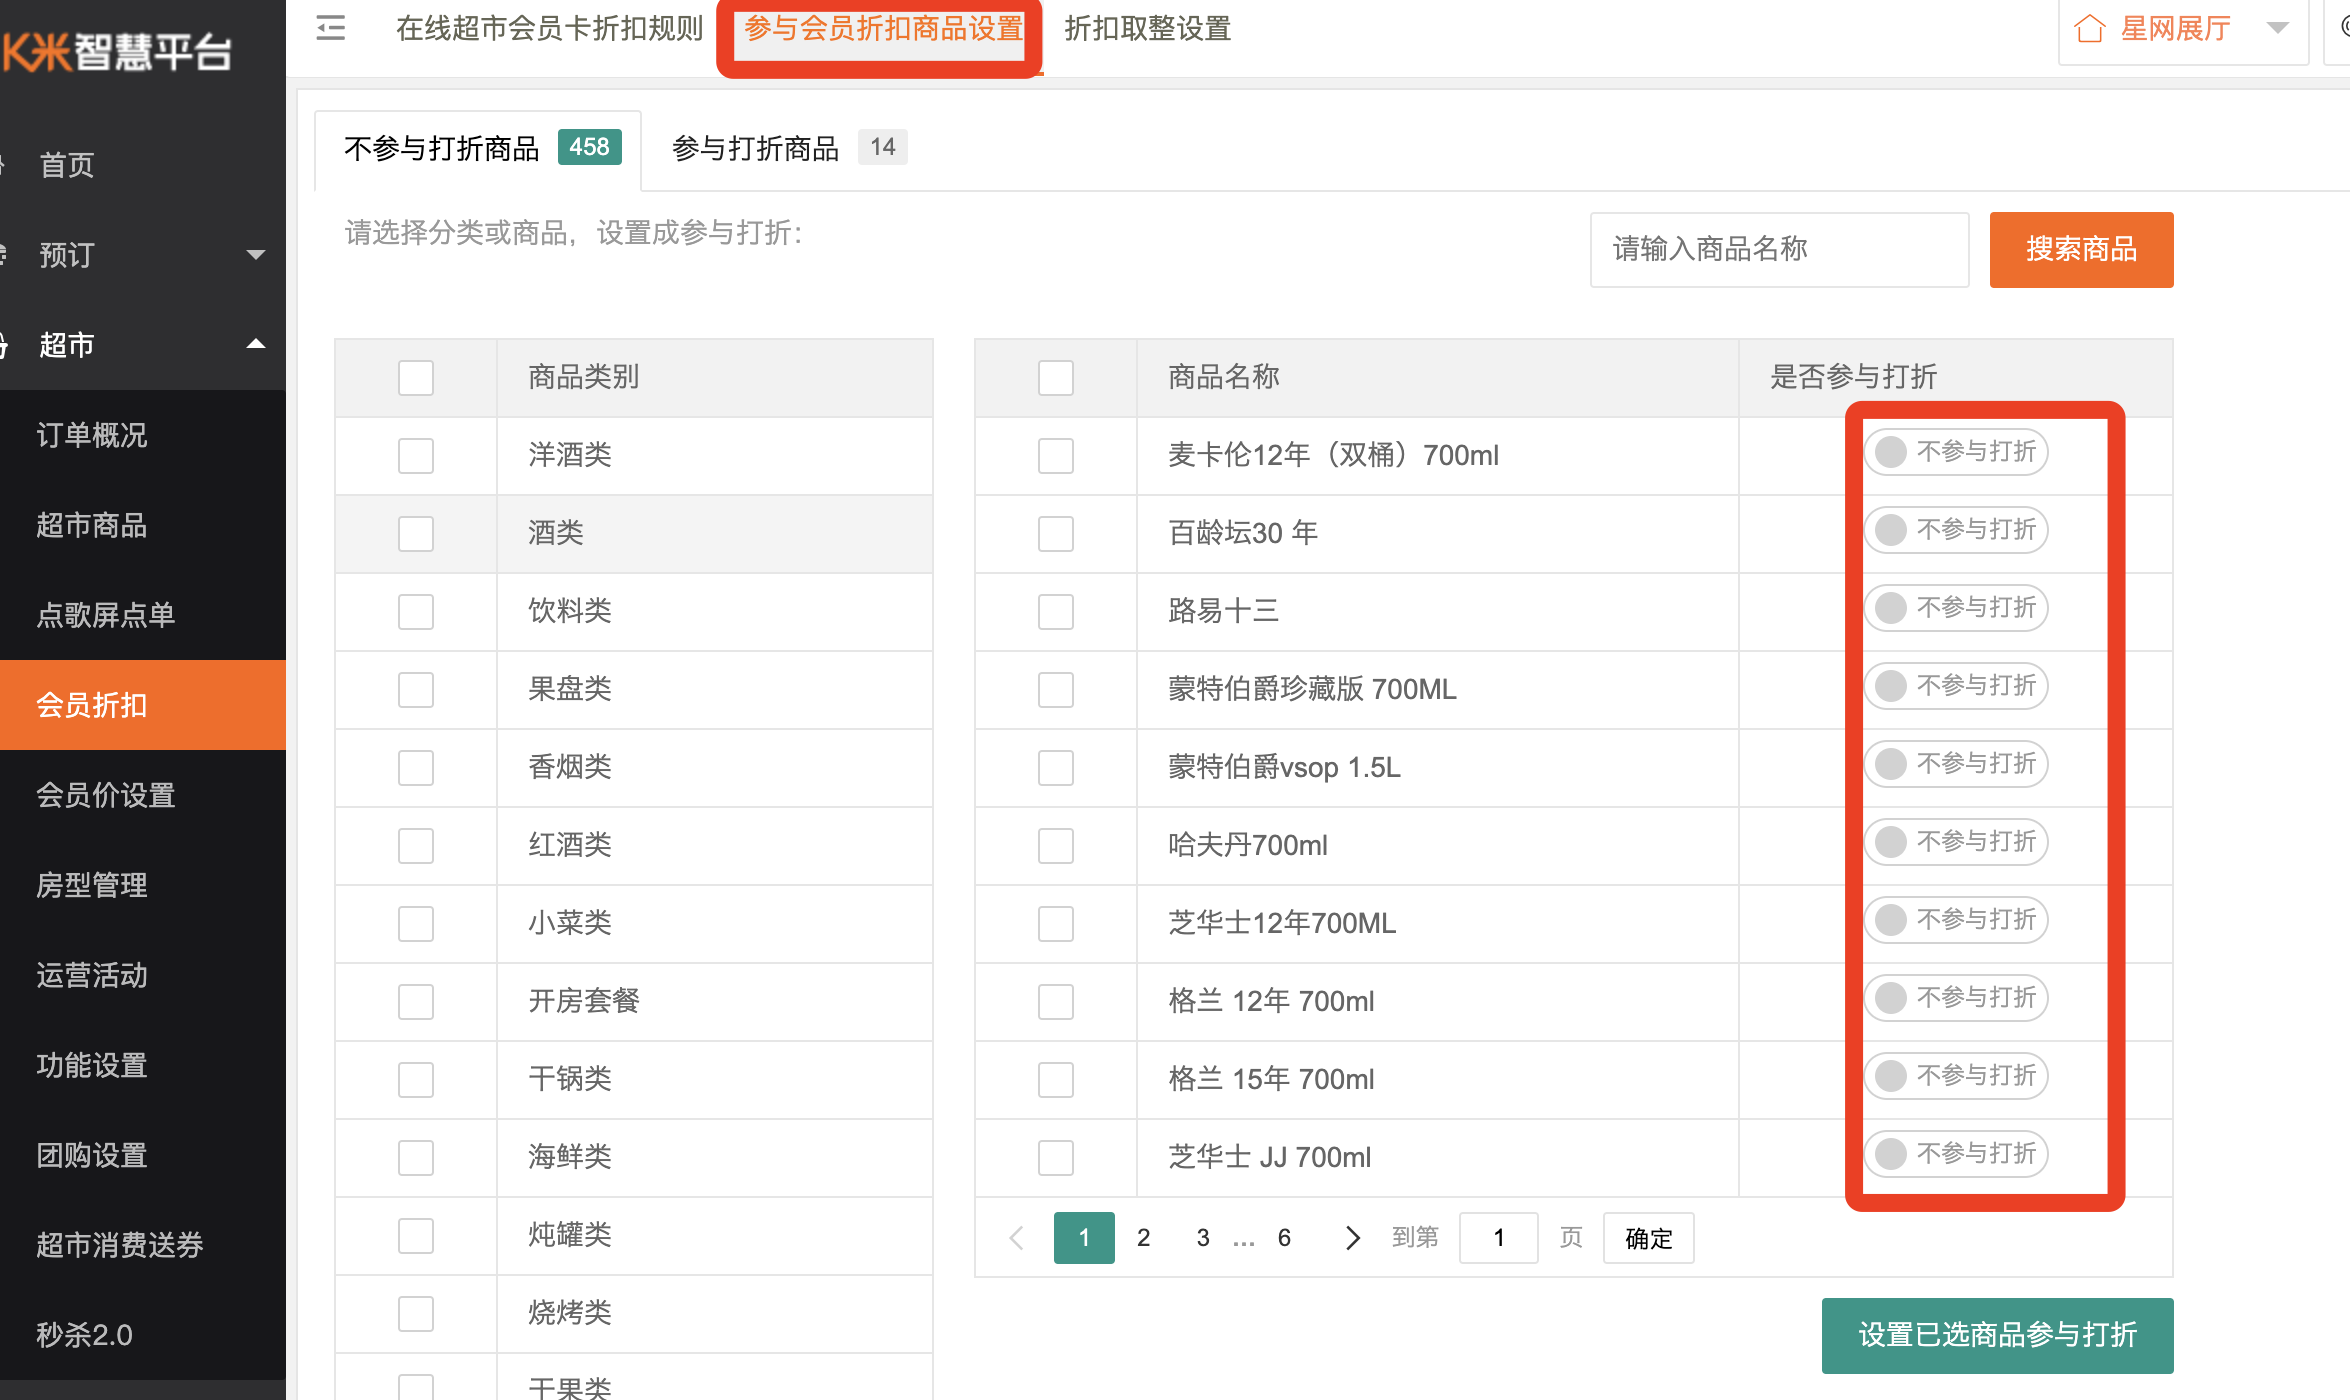The width and height of the screenshot is (2350, 1400).
Task: Select 会员折扣 in the sidebar
Action: pyautogui.click(x=143, y=705)
